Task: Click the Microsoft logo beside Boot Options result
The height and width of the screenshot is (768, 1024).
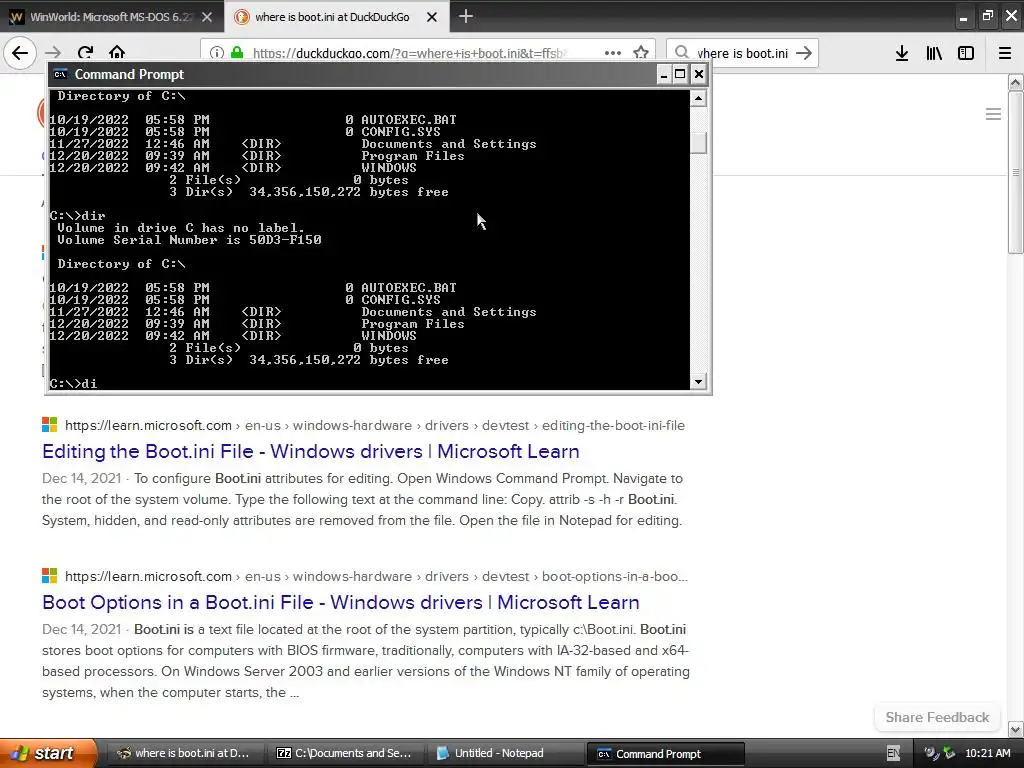Action: pyautogui.click(x=50, y=575)
